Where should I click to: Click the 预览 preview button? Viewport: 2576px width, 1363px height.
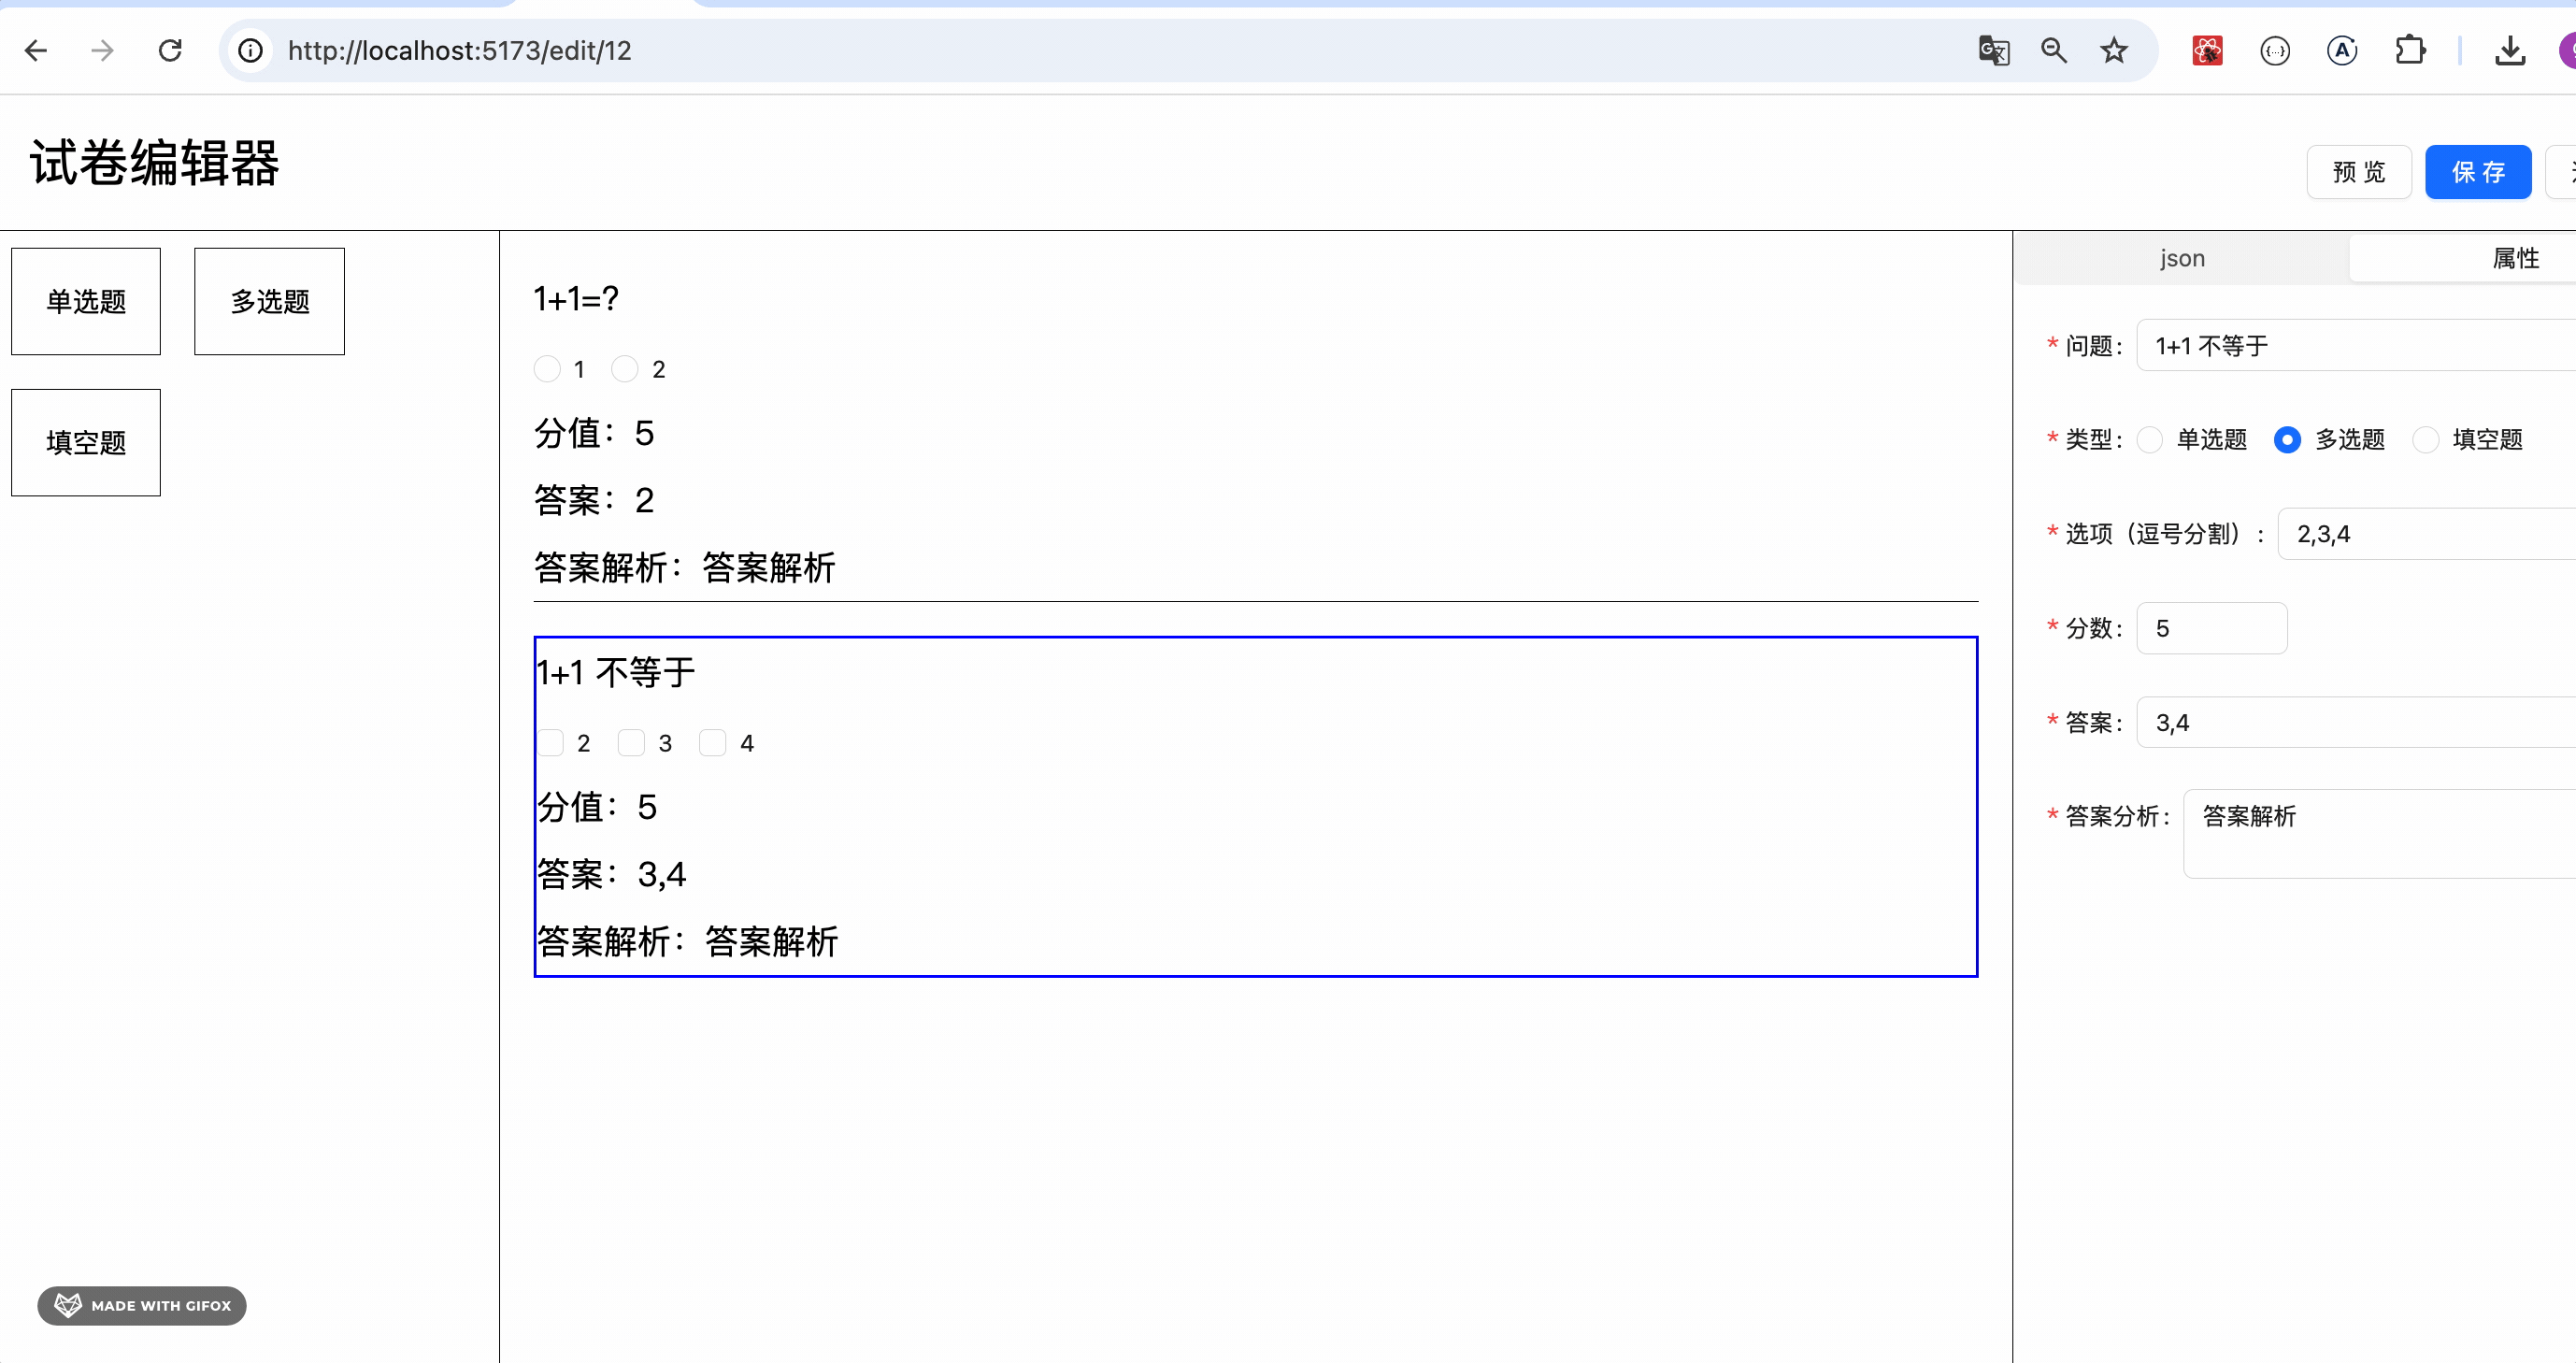pos(2358,172)
